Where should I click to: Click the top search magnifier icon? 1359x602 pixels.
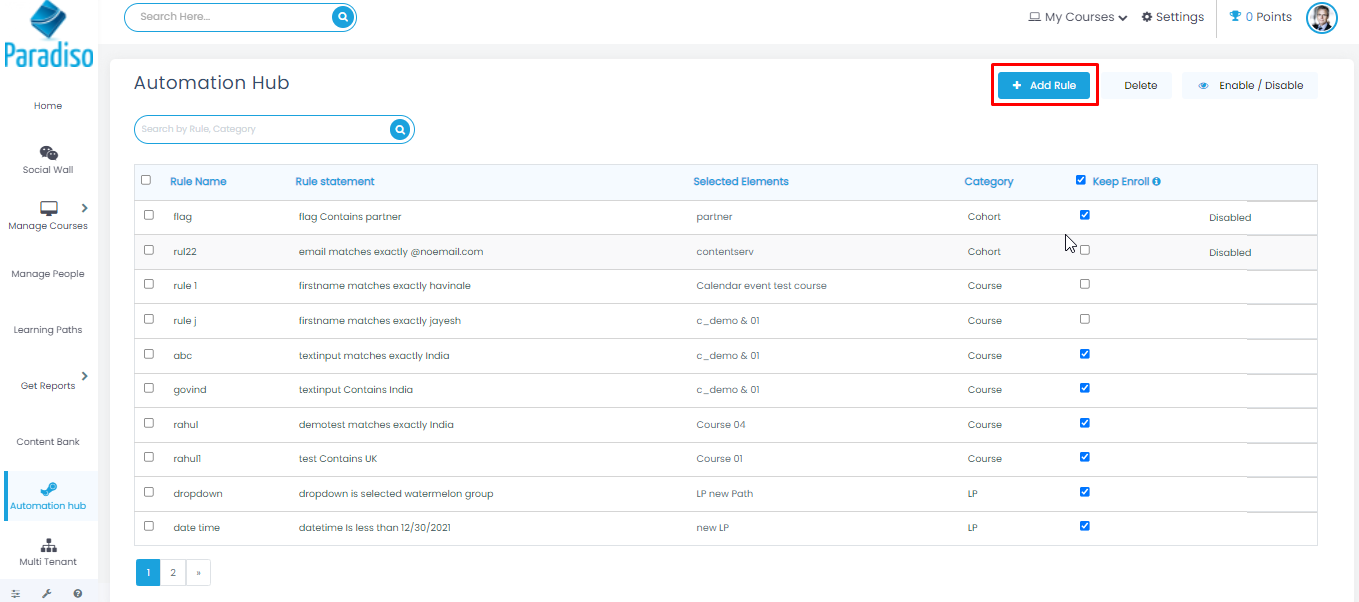(x=343, y=17)
